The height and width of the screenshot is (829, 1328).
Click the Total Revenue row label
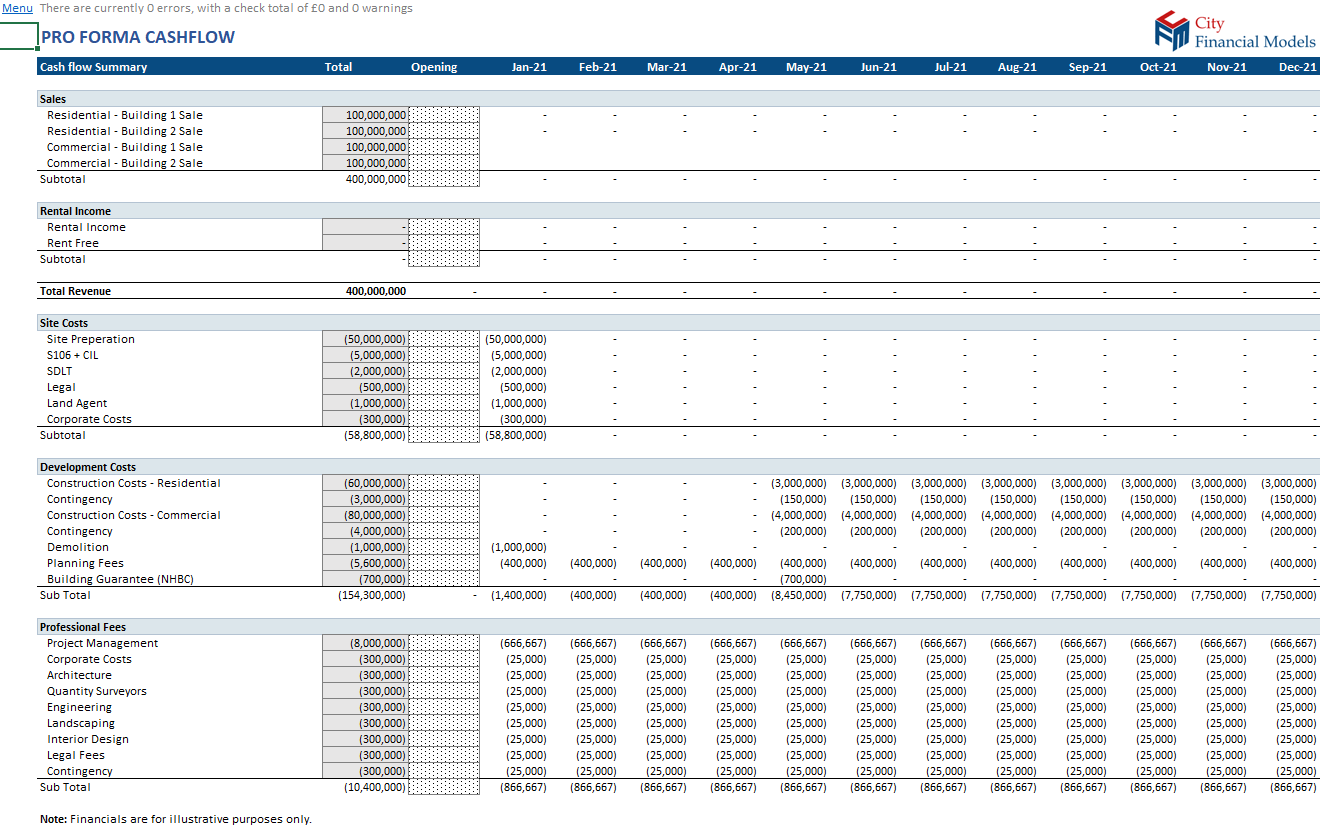[75, 291]
